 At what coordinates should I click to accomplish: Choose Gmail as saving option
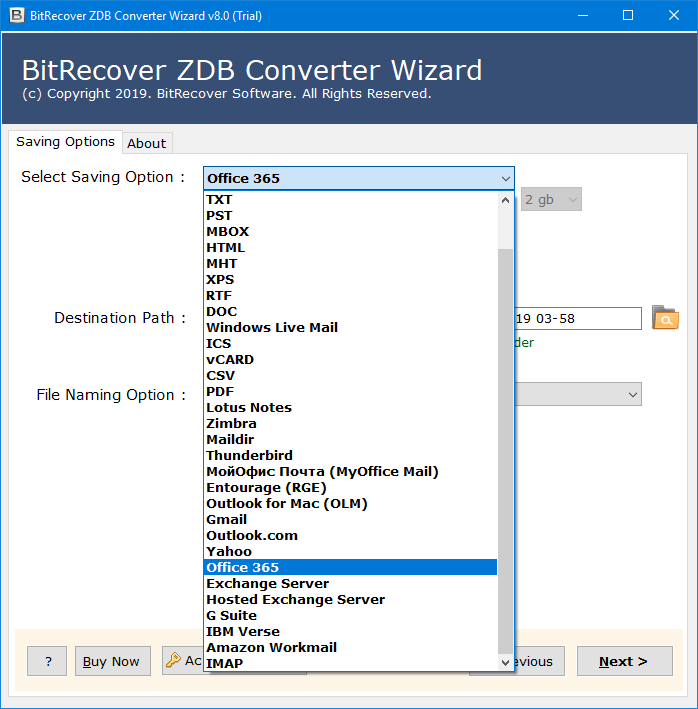pos(350,520)
